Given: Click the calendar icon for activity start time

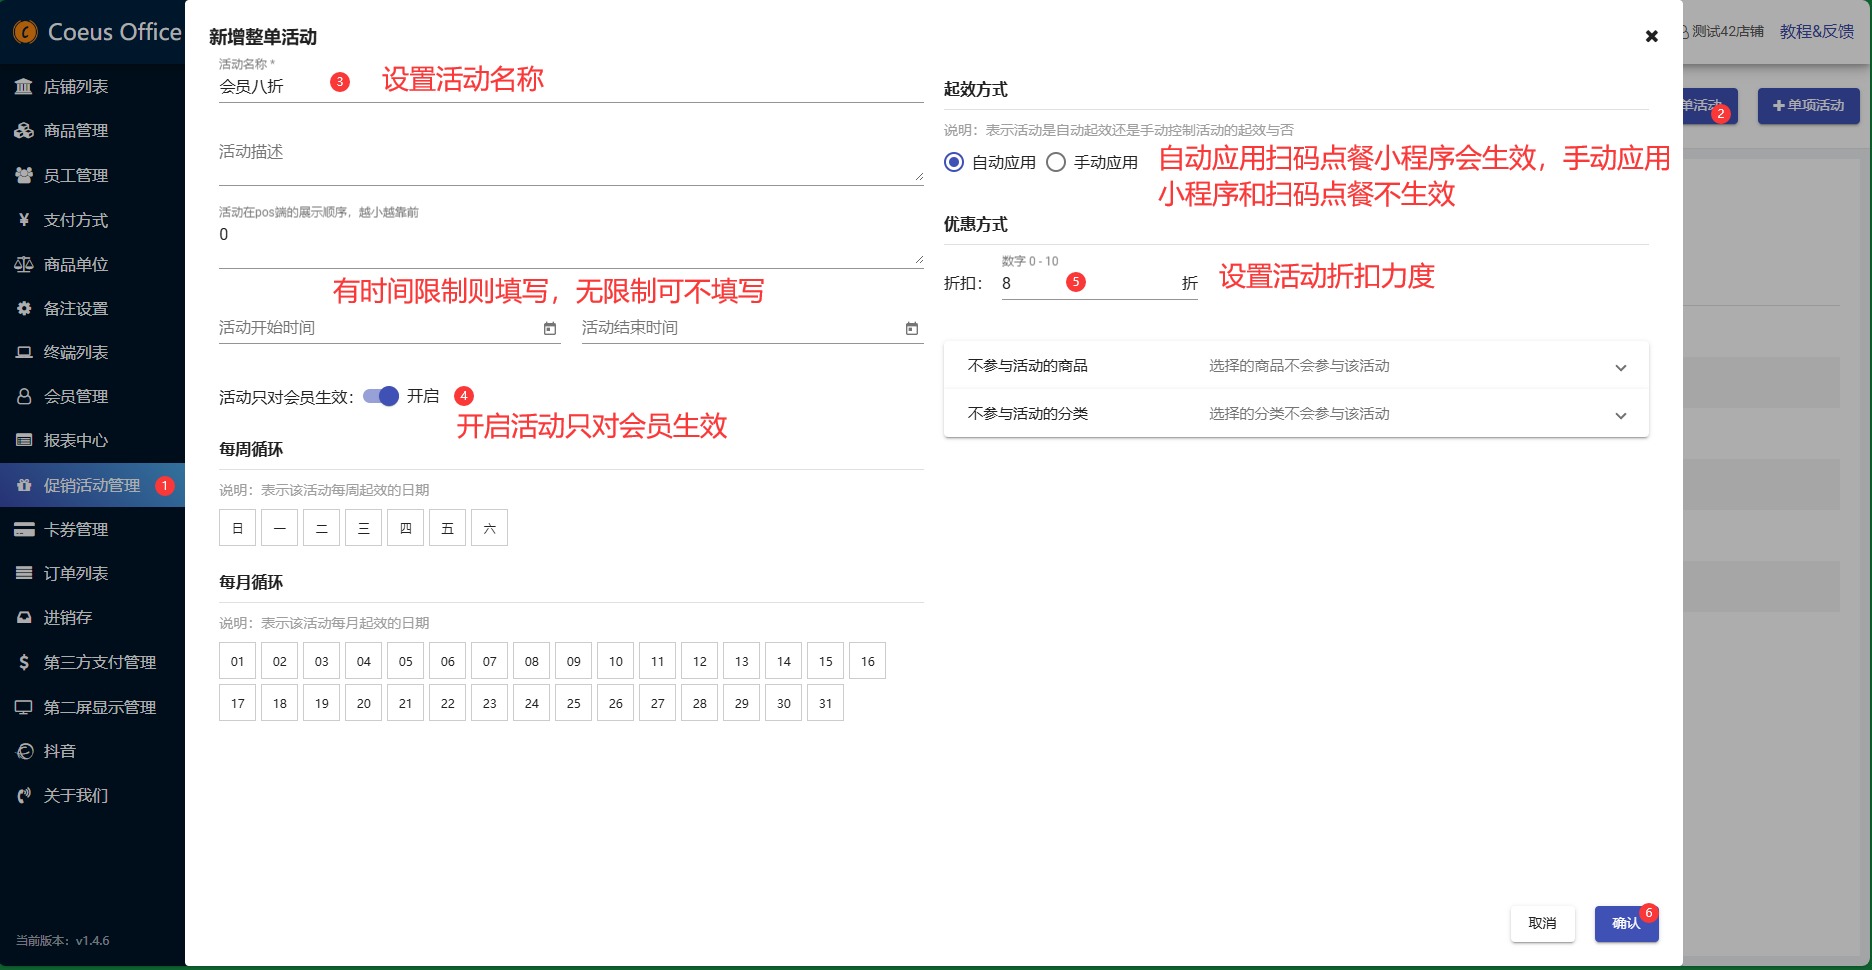Looking at the screenshot, I should (549, 329).
